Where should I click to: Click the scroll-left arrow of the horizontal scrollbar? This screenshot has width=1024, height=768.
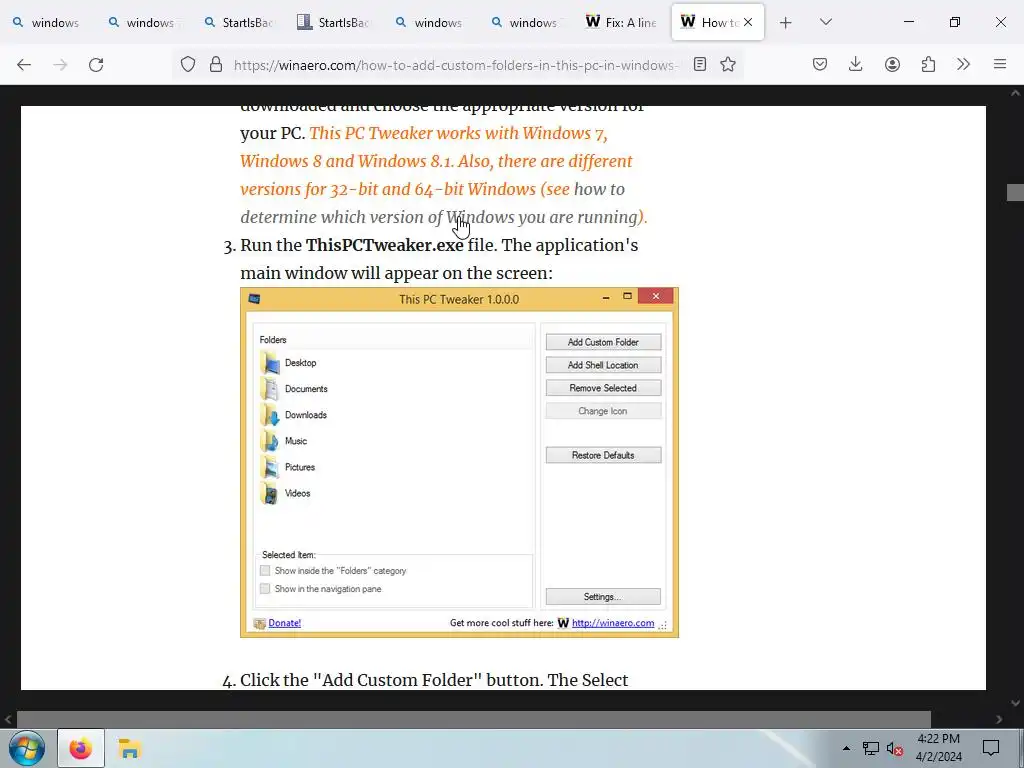tap(8, 719)
